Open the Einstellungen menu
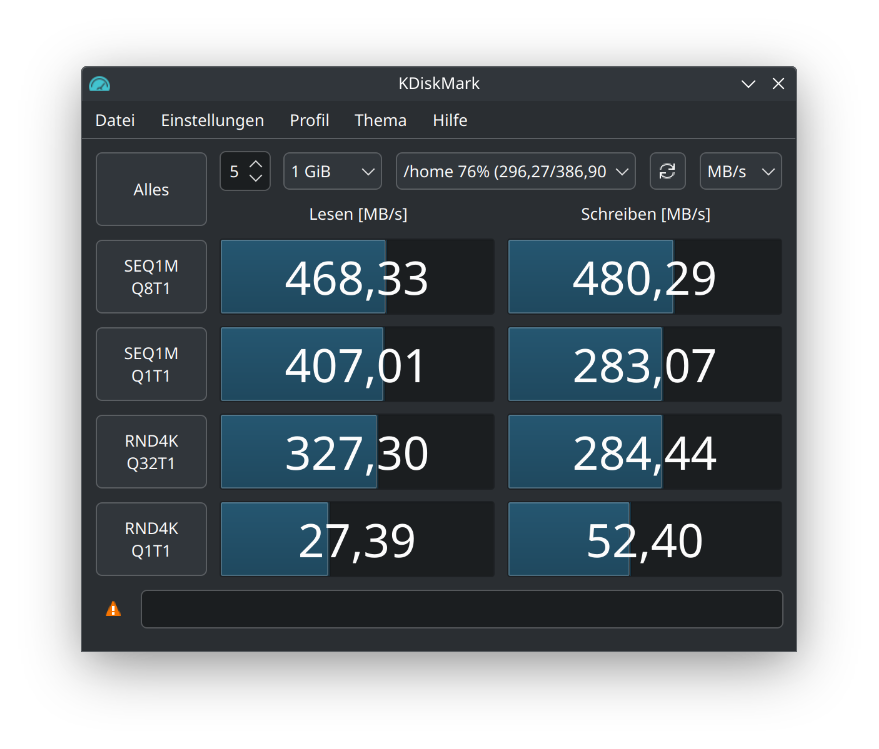The height and width of the screenshot is (749, 879). click(x=212, y=120)
